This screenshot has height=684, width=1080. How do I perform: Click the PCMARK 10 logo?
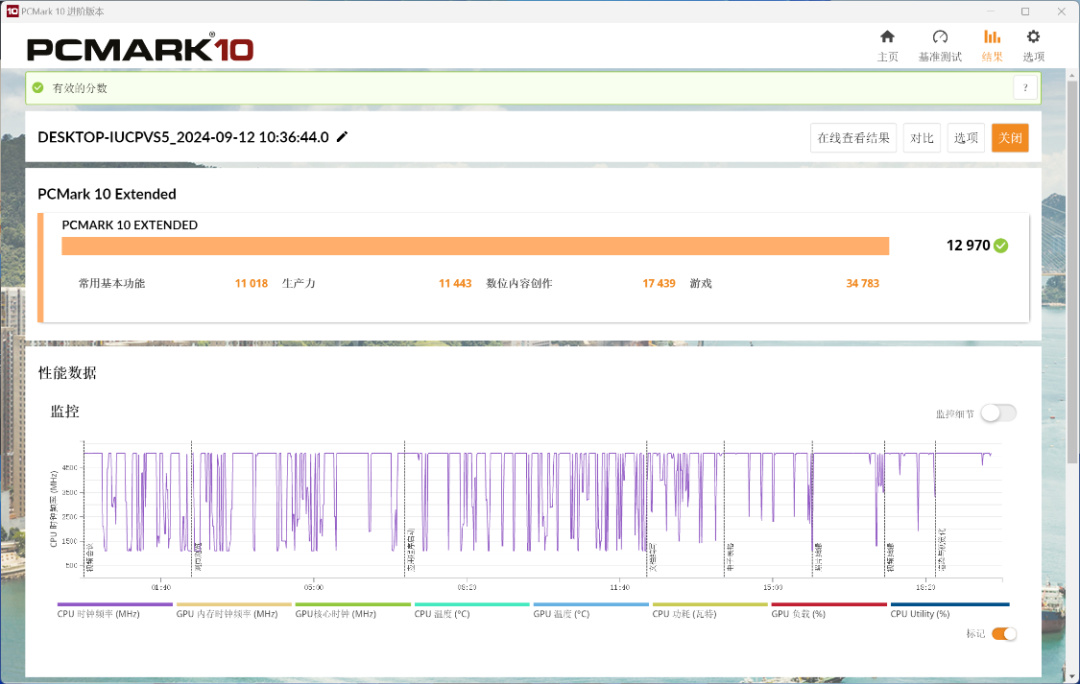(140, 49)
